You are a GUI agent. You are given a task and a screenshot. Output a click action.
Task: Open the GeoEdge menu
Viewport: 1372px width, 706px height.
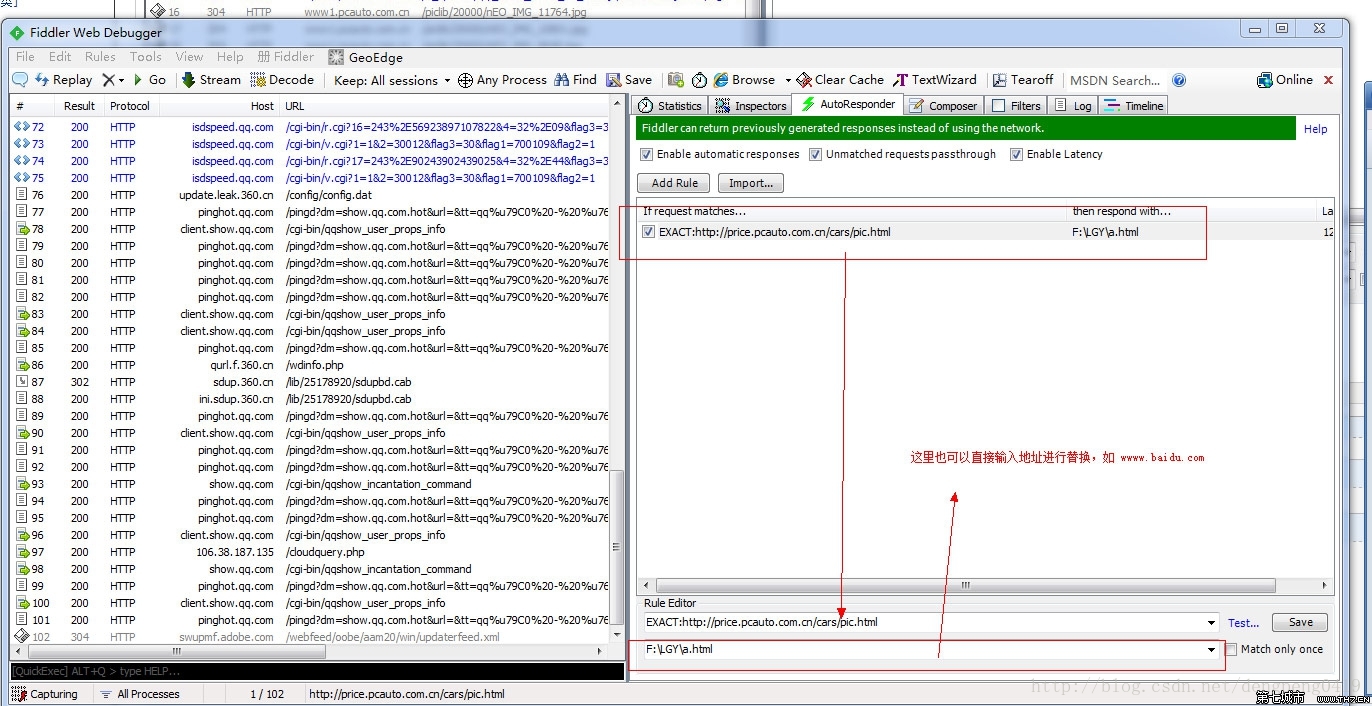pyautogui.click(x=365, y=57)
